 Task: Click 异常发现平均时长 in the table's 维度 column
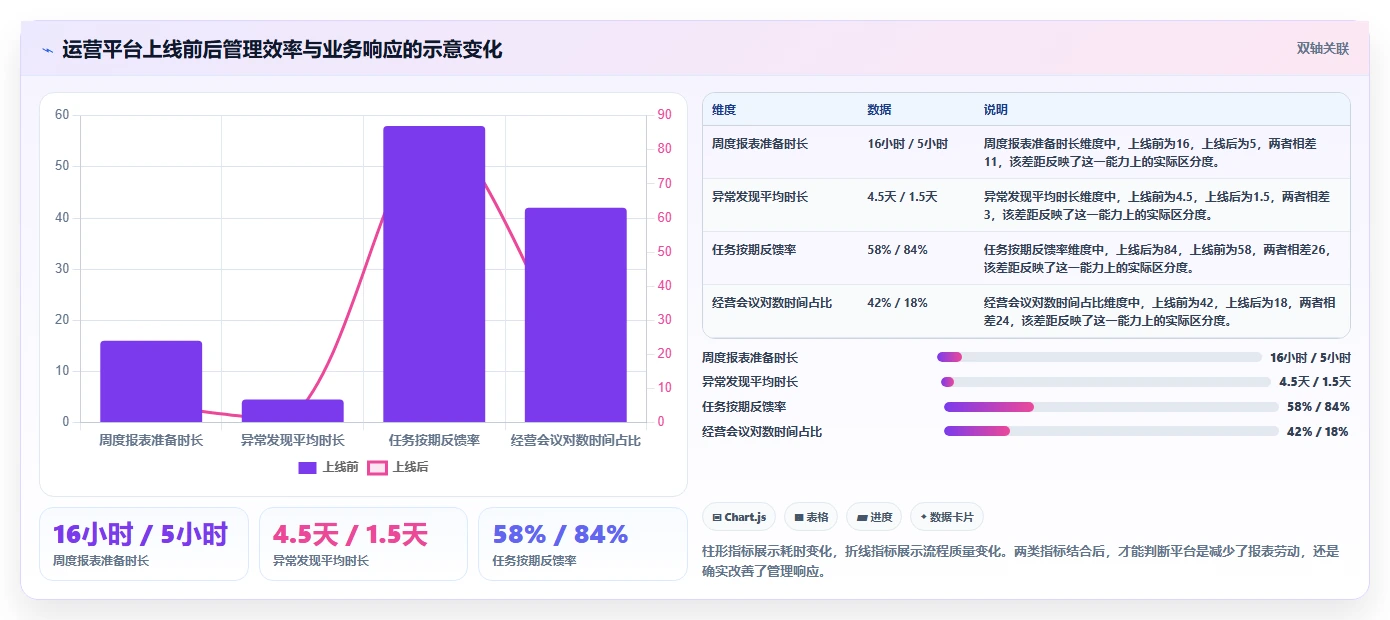760,197
